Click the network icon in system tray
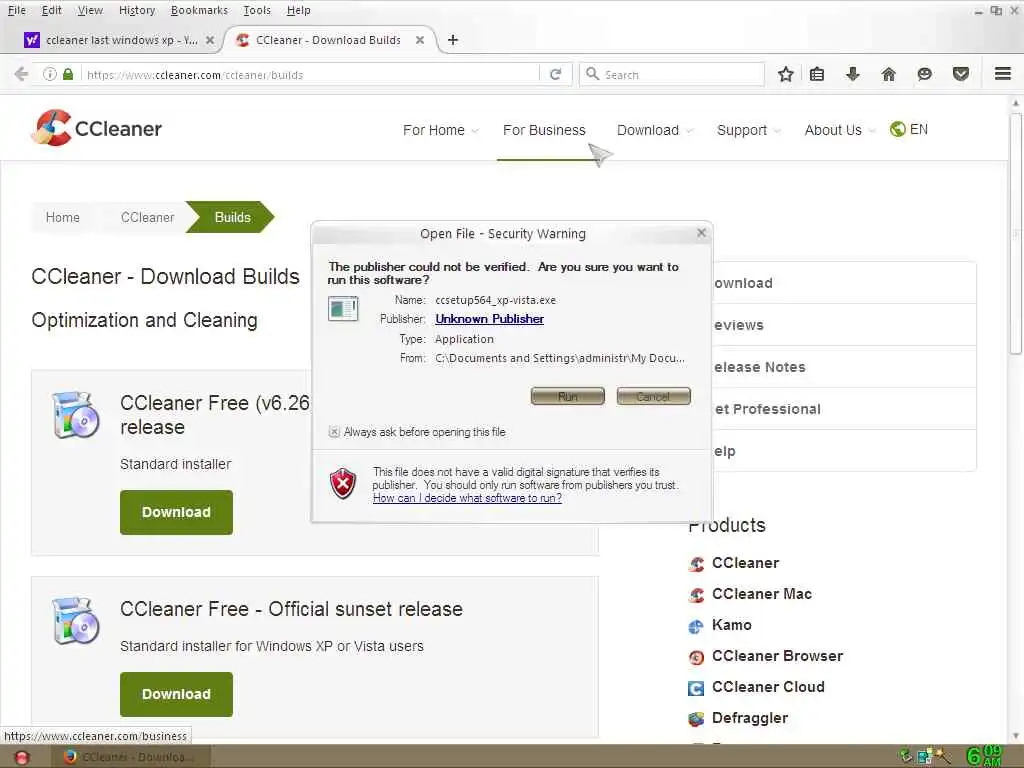 pyautogui.click(x=925, y=757)
